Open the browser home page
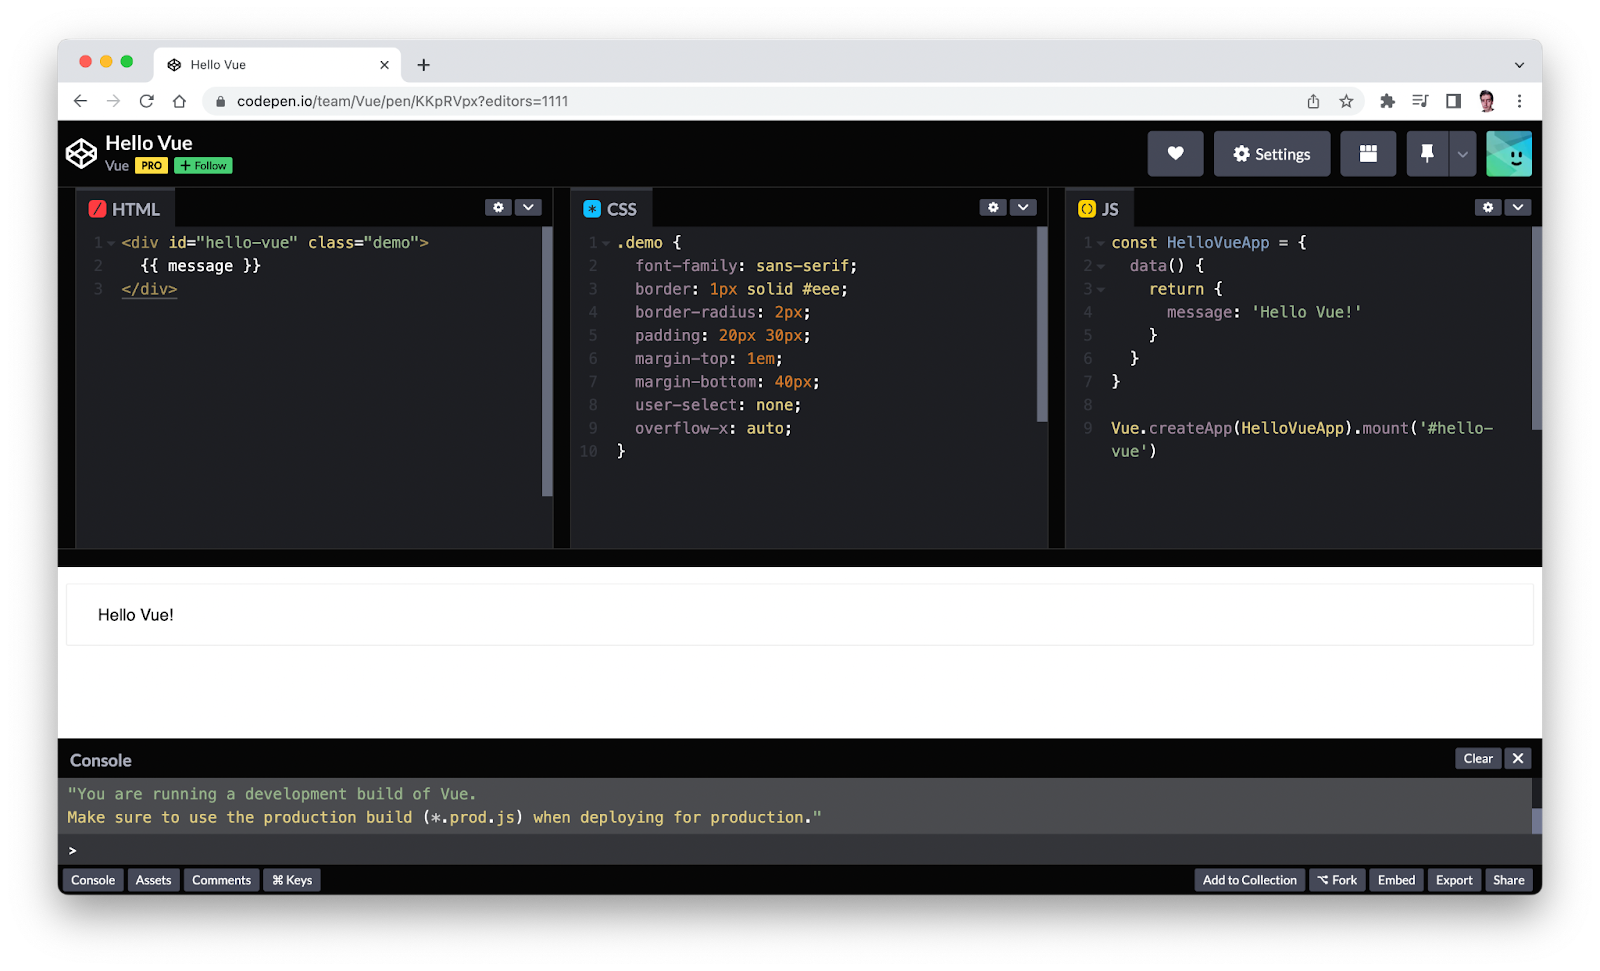Image resolution: width=1600 pixels, height=971 pixels. pos(179,101)
